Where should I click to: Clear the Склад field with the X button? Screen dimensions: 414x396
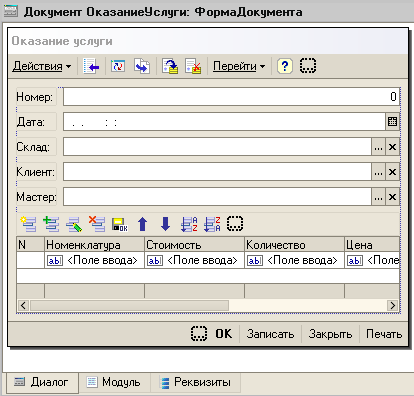[x=392, y=147]
